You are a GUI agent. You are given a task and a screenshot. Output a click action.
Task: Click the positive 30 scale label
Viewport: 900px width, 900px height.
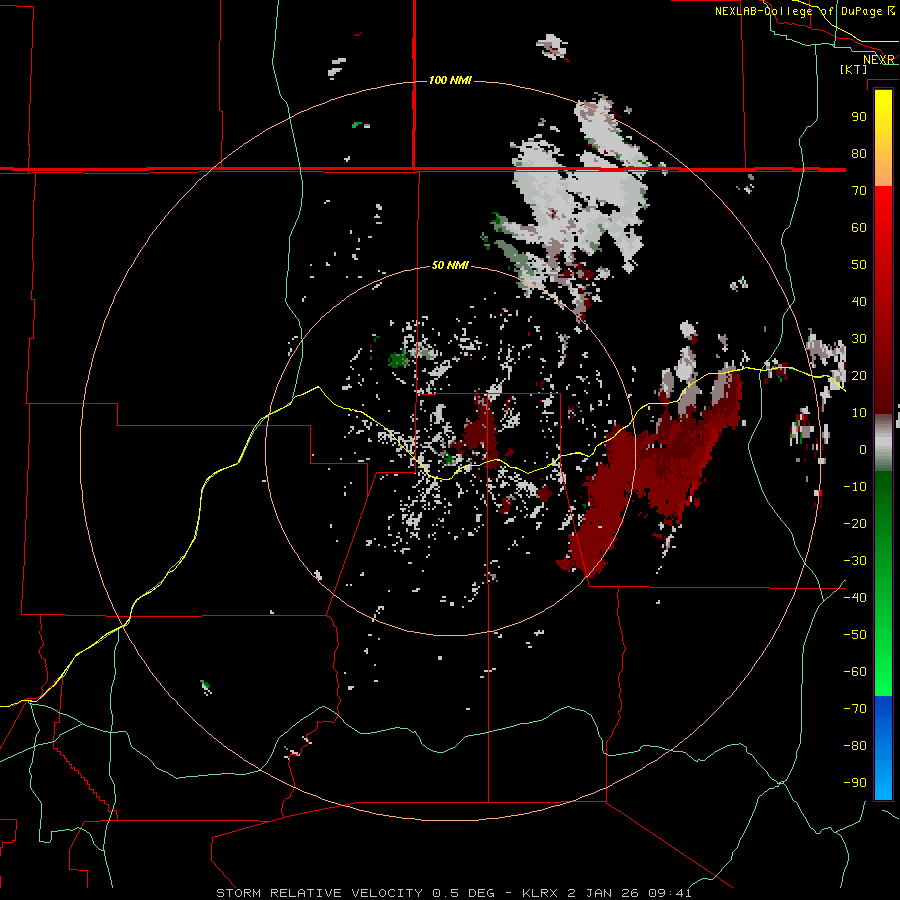859,339
